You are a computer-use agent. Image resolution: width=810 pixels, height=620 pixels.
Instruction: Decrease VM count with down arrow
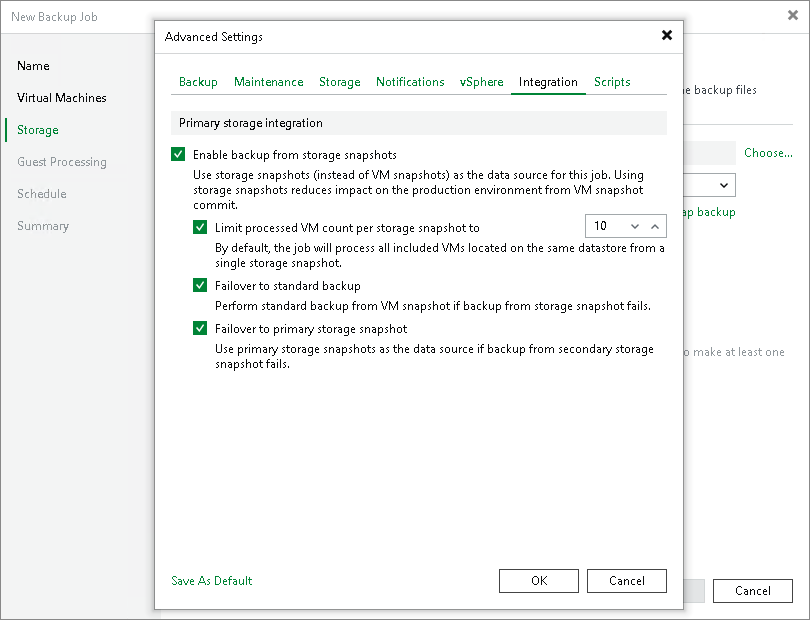coord(635,226)
